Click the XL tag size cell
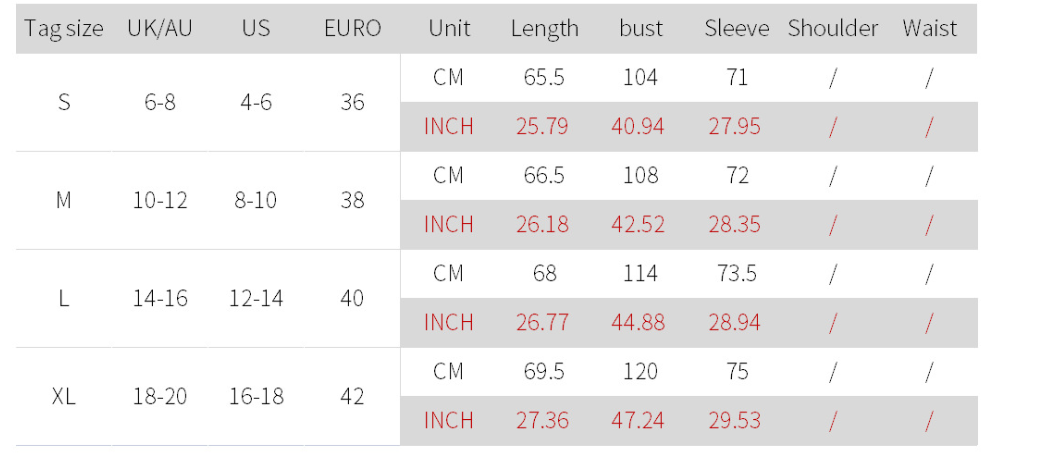This screenshot has height=463, width=1051. pos(64,397)
